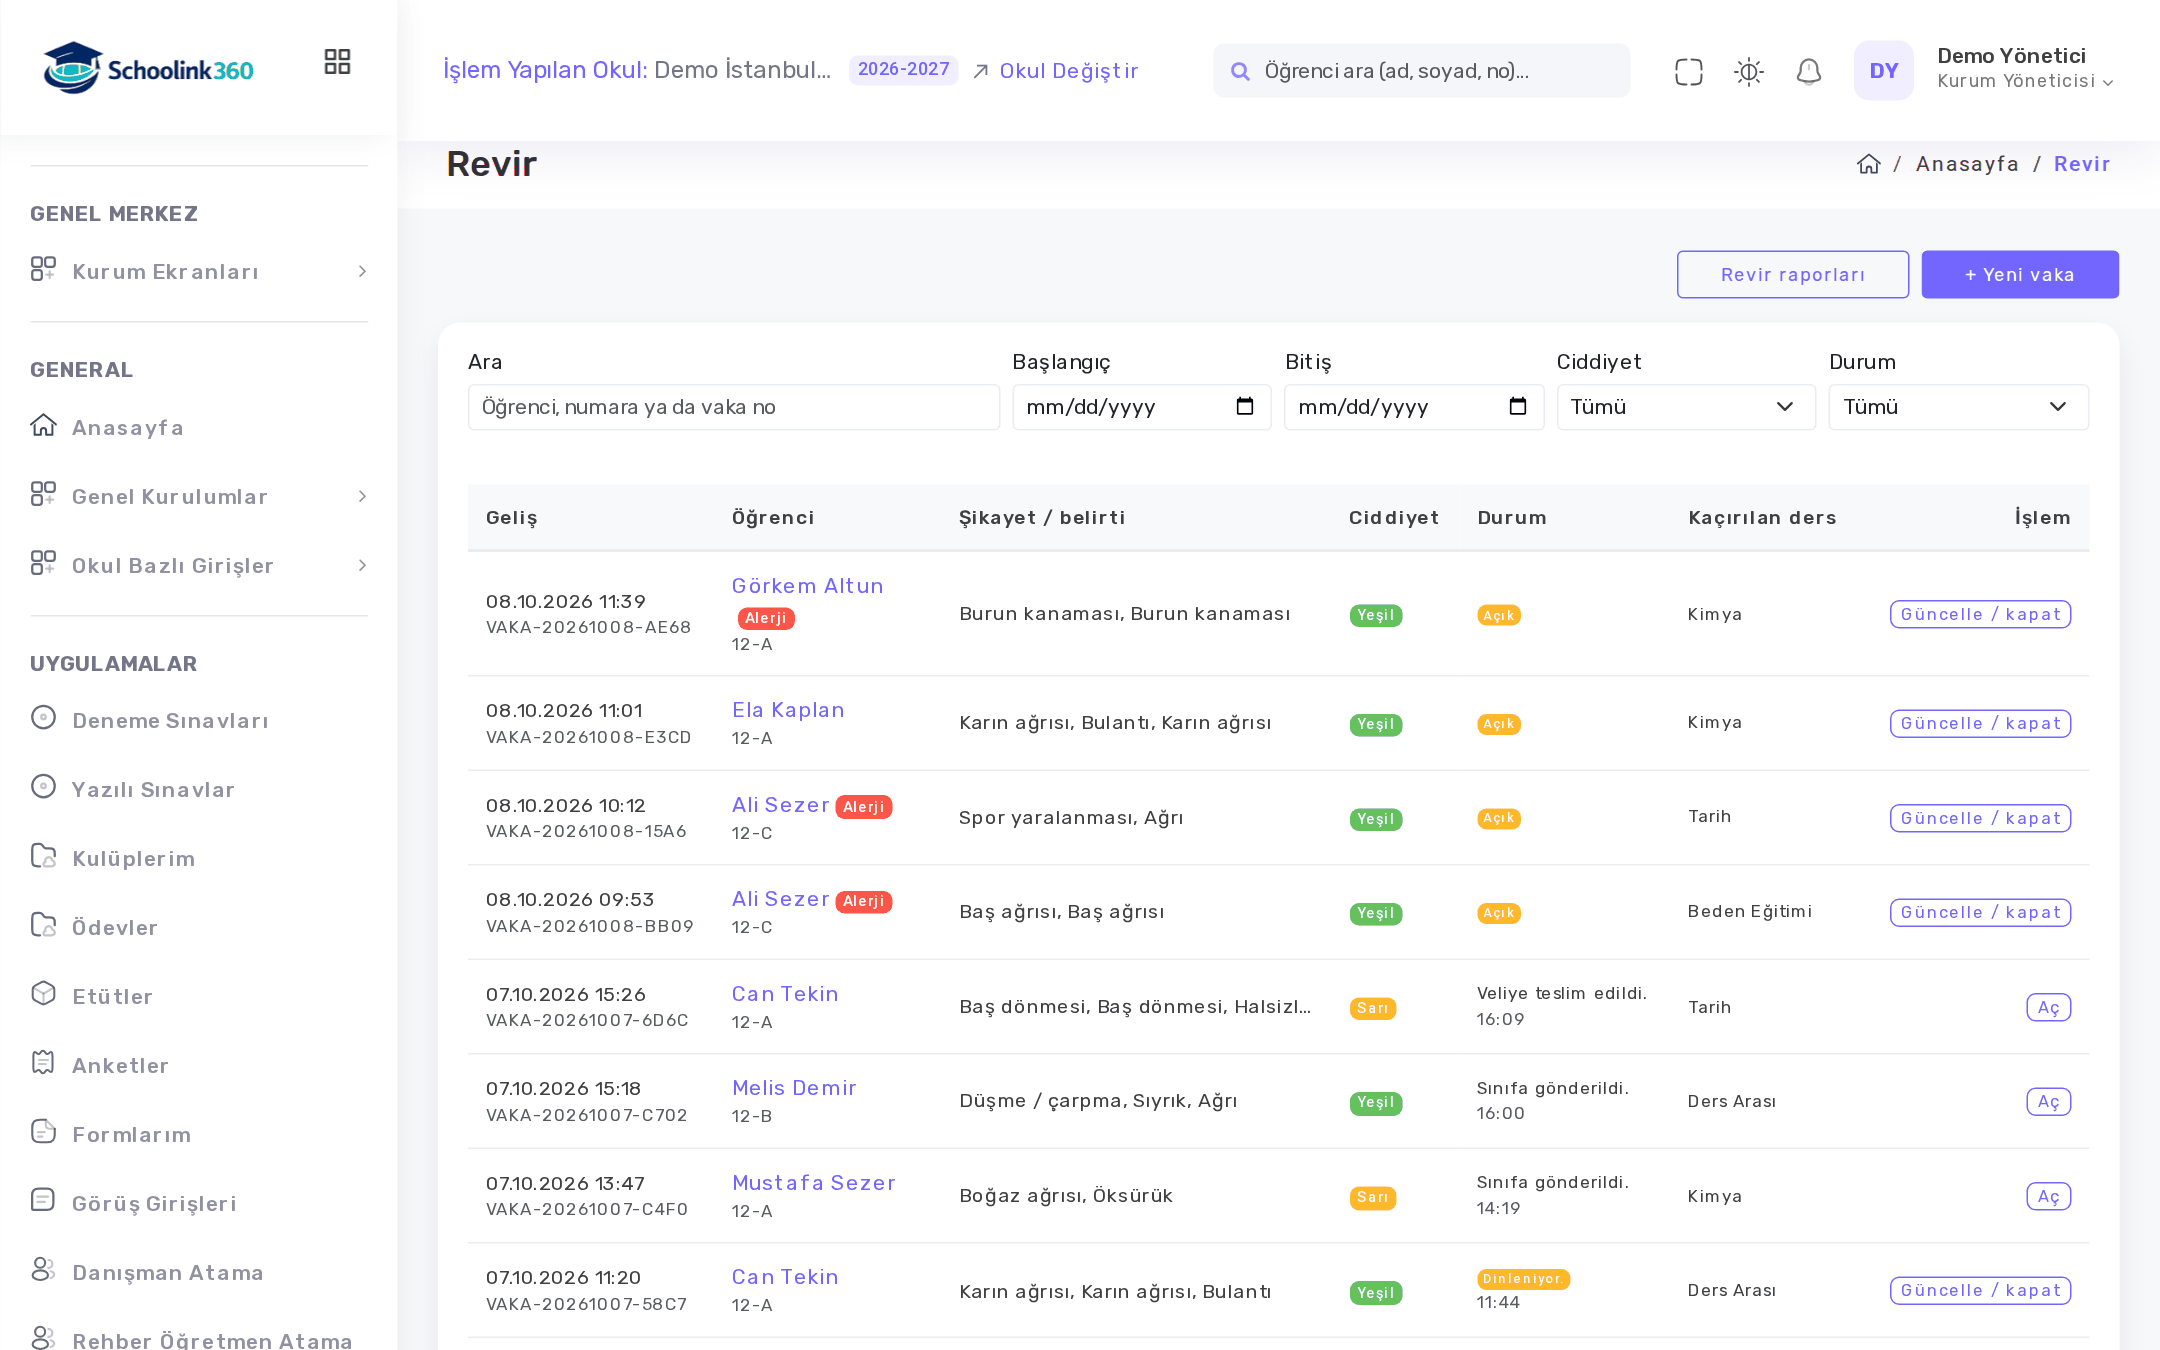Click the Ödevler folder icon
Viewport: 2160px width, 1350px height.
[43, 925]
